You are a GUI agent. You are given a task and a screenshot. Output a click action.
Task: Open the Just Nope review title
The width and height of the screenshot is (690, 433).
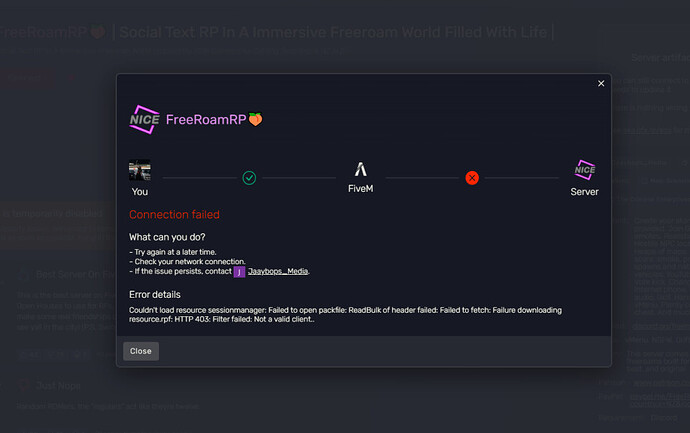[x=58, y=386]
